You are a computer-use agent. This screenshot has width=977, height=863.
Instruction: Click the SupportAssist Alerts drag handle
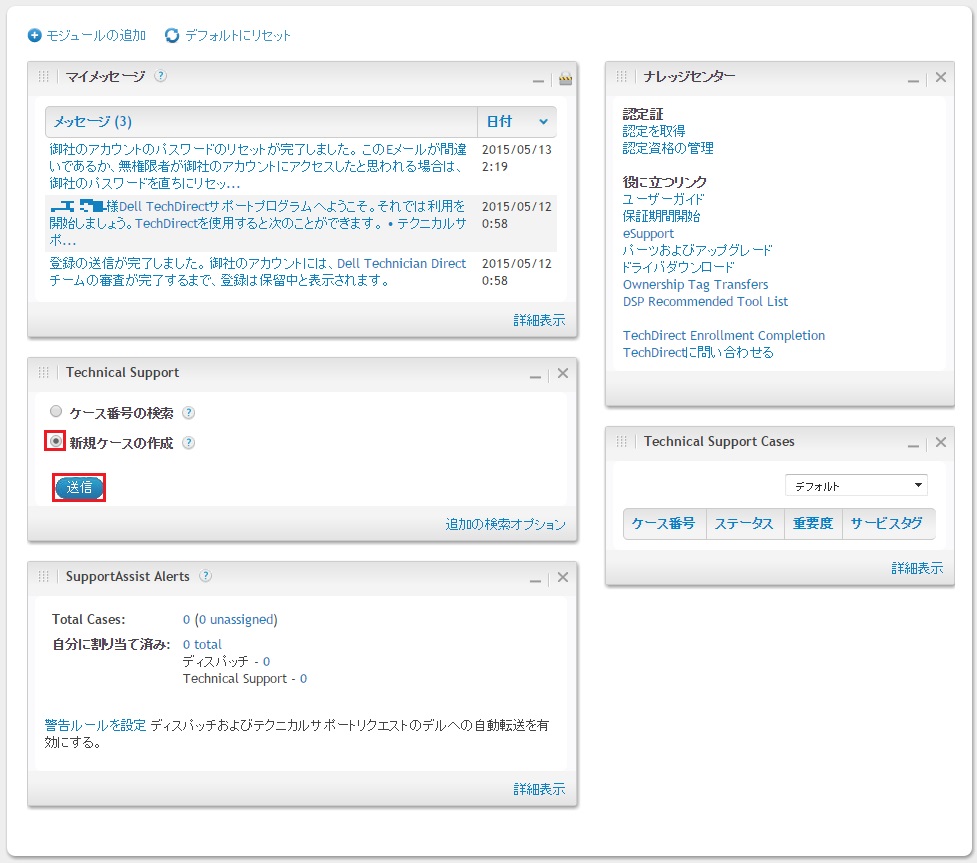[x=43, y=576]
